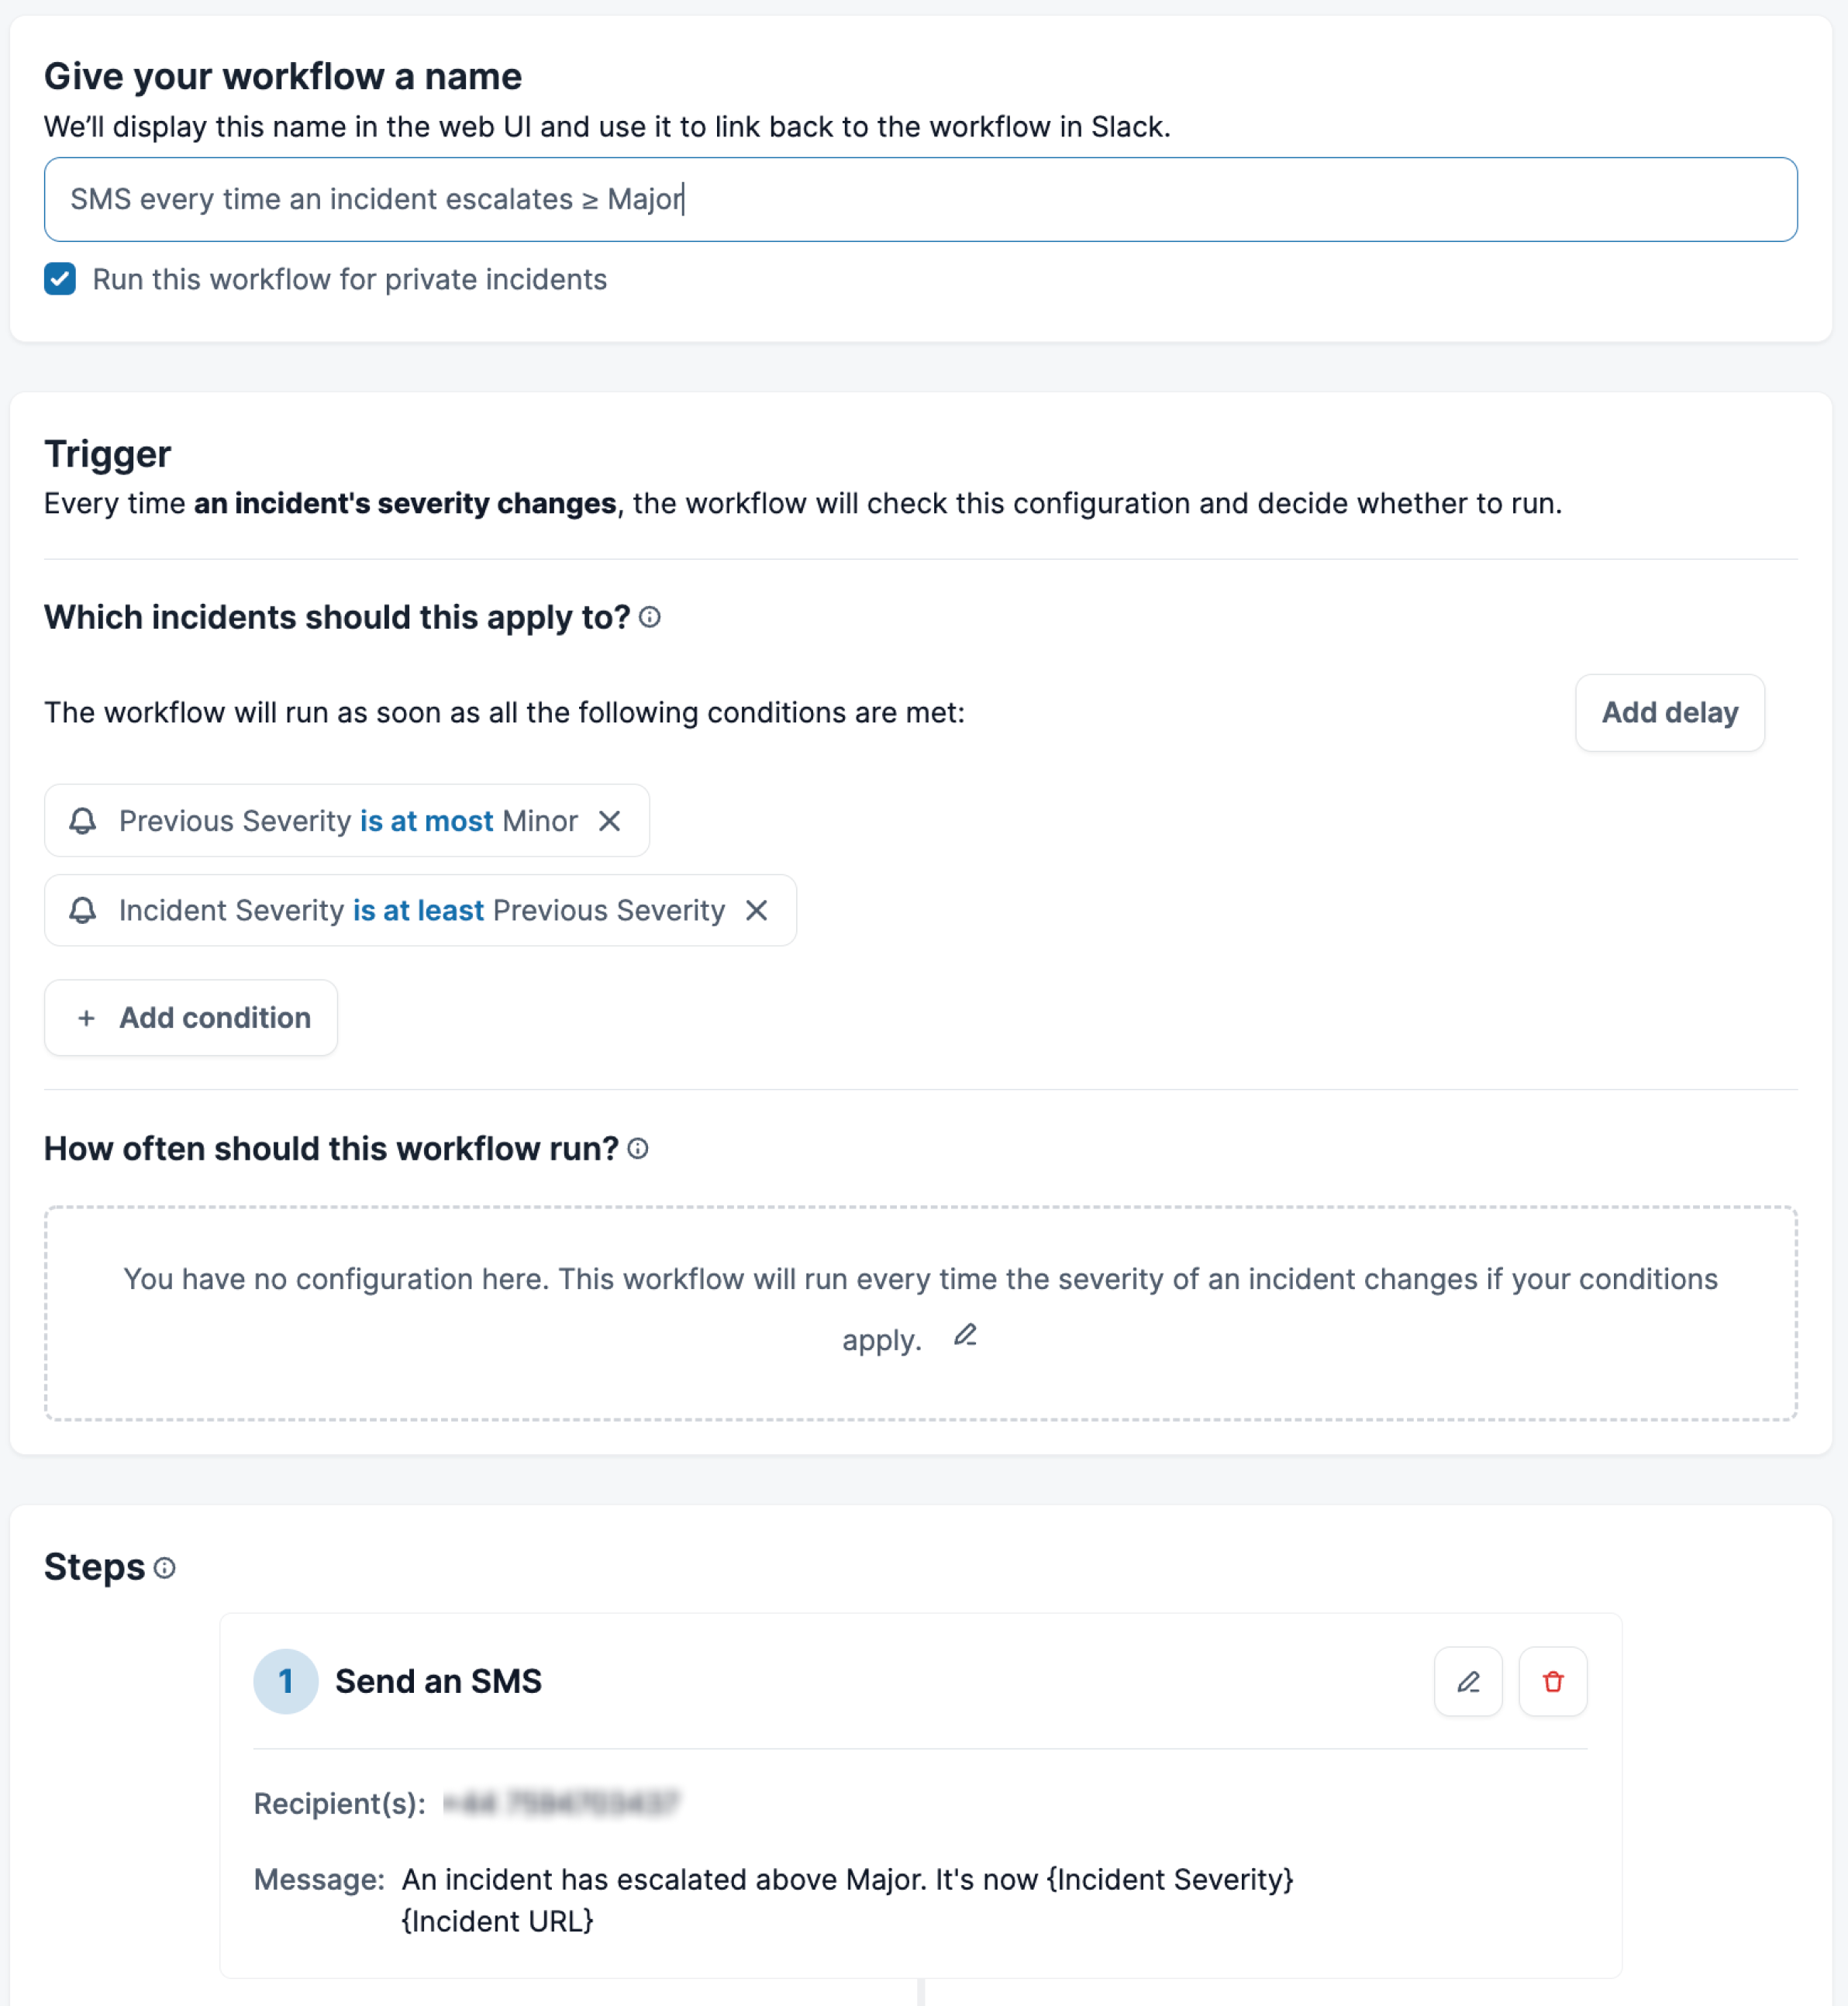Click the dashed no configuration box
The image size is (1848, 2006).
[x=920, y=1313]
